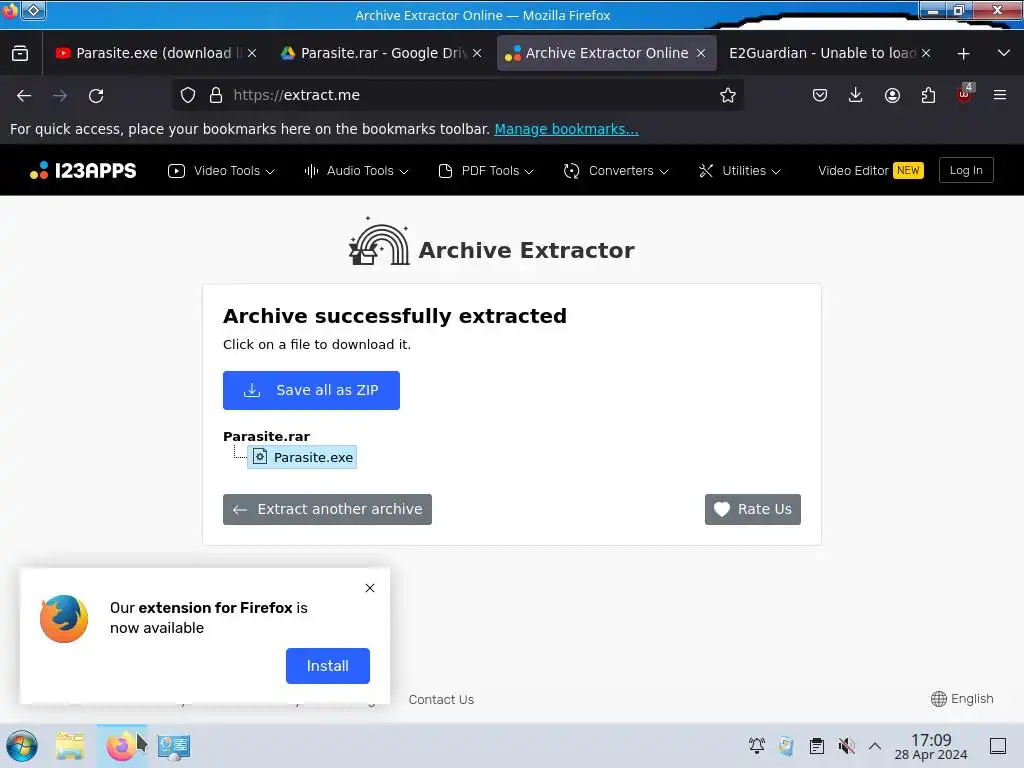Click the uBlock Origin extension icon
The image size is (1024, 768).
[x=965, y=95]
